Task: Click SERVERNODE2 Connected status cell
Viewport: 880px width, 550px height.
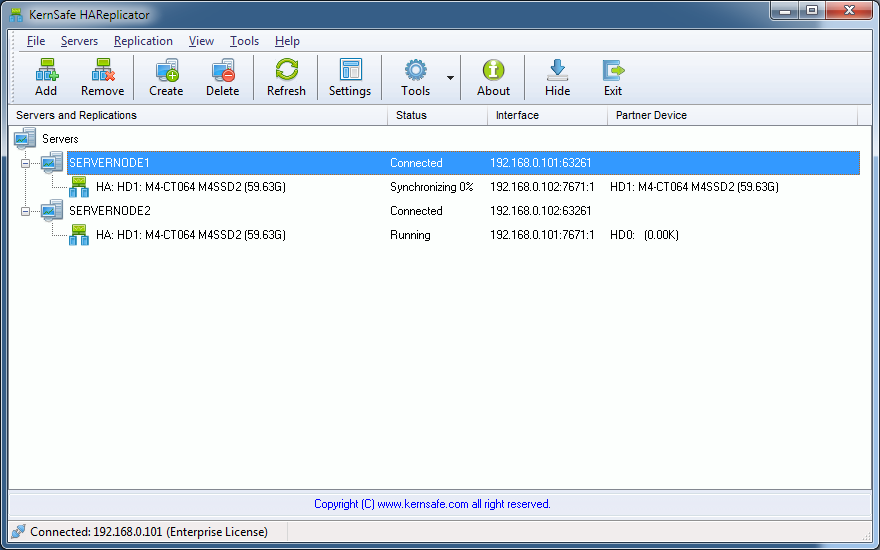Action: click(x=416, y=211)
